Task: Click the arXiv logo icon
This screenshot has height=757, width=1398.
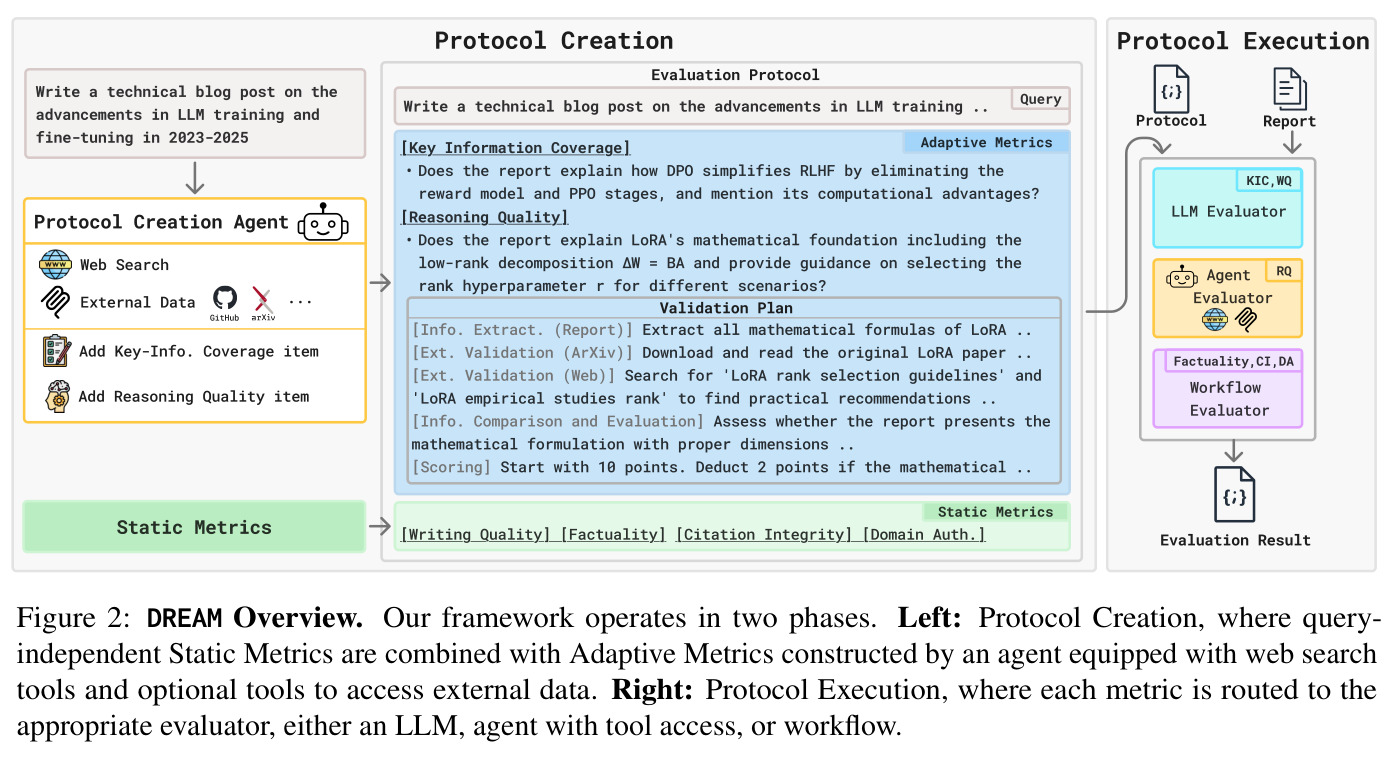Action: tap(263, 298)
